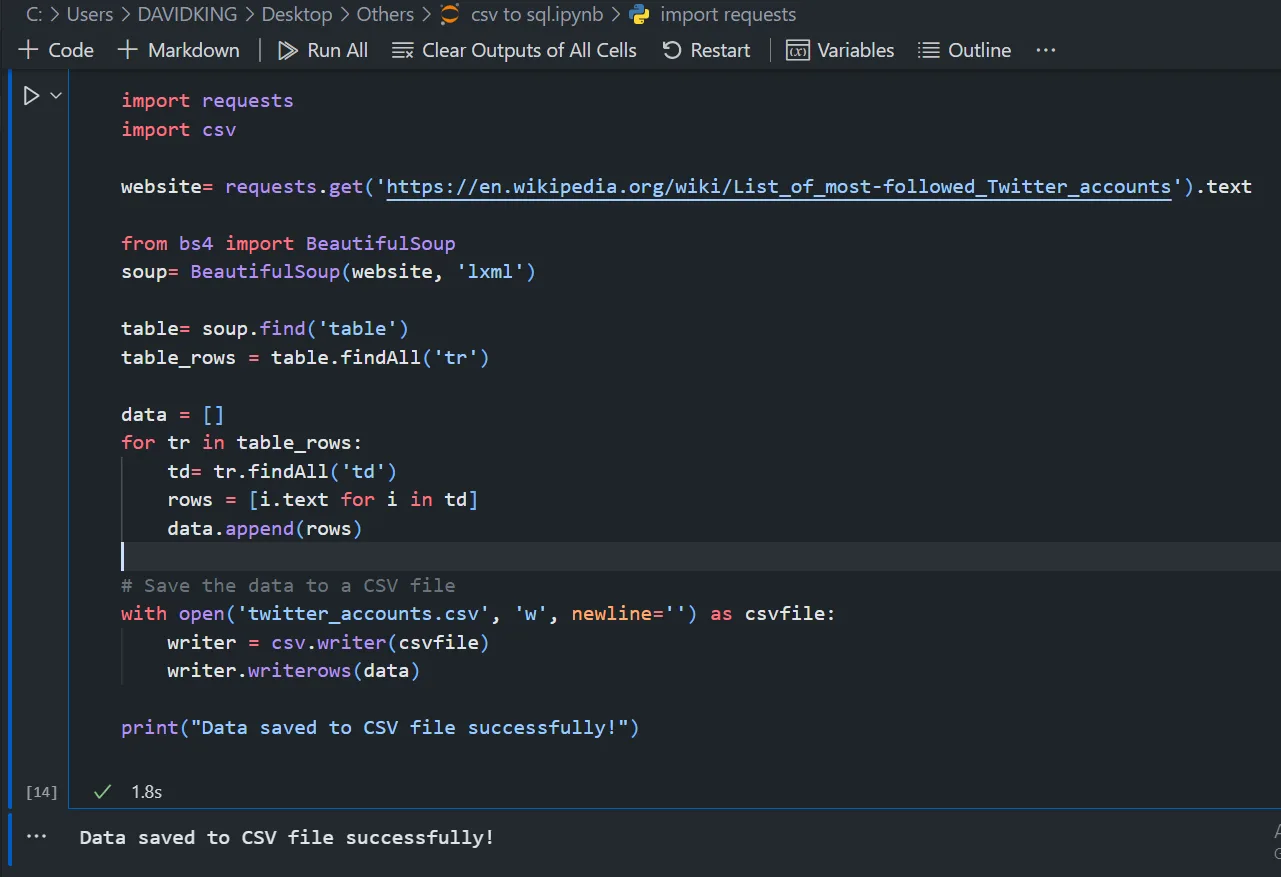Screen dimensions: 1281x877
Task: Add a new Code cell
Action: tap(56, 50)
